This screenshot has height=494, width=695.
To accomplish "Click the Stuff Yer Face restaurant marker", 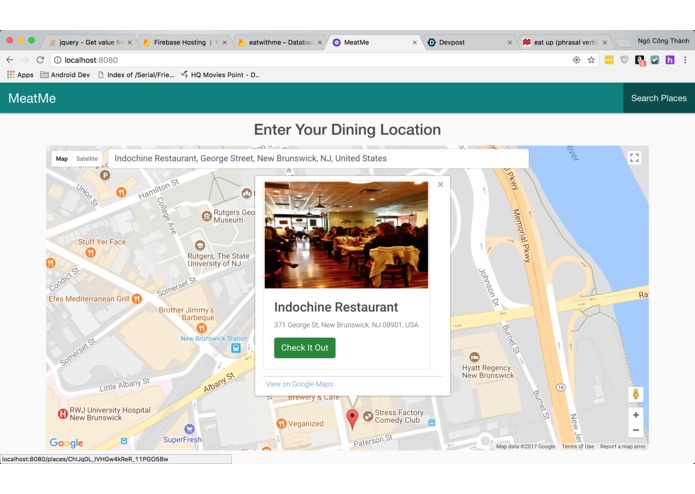I will (91, 253).
